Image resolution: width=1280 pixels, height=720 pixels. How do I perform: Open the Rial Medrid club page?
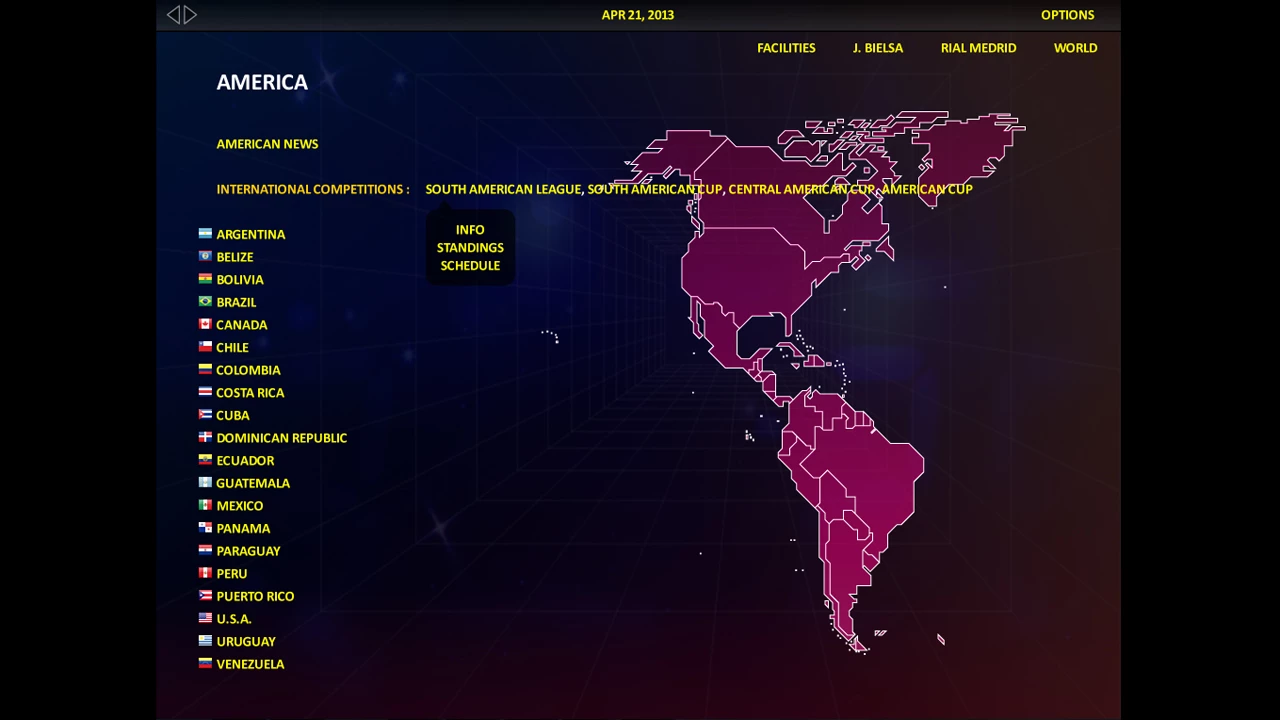(978, 48)
